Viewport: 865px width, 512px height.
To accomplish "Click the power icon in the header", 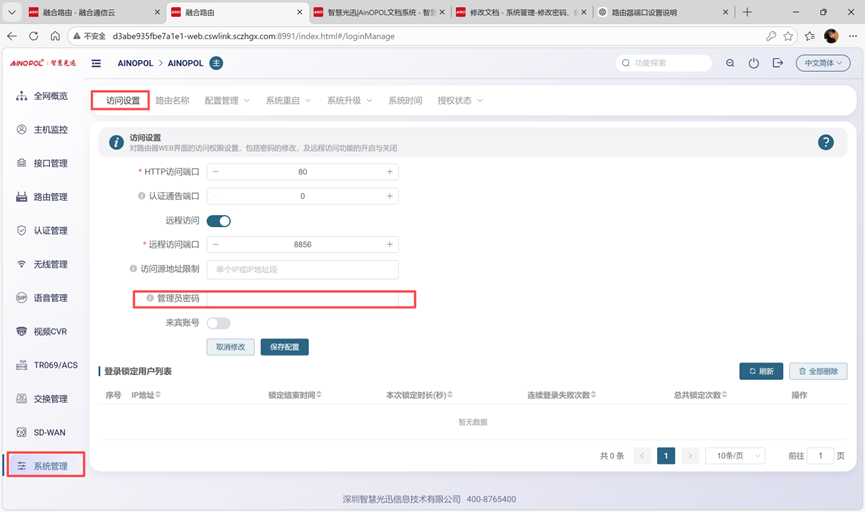I will 754,63.
